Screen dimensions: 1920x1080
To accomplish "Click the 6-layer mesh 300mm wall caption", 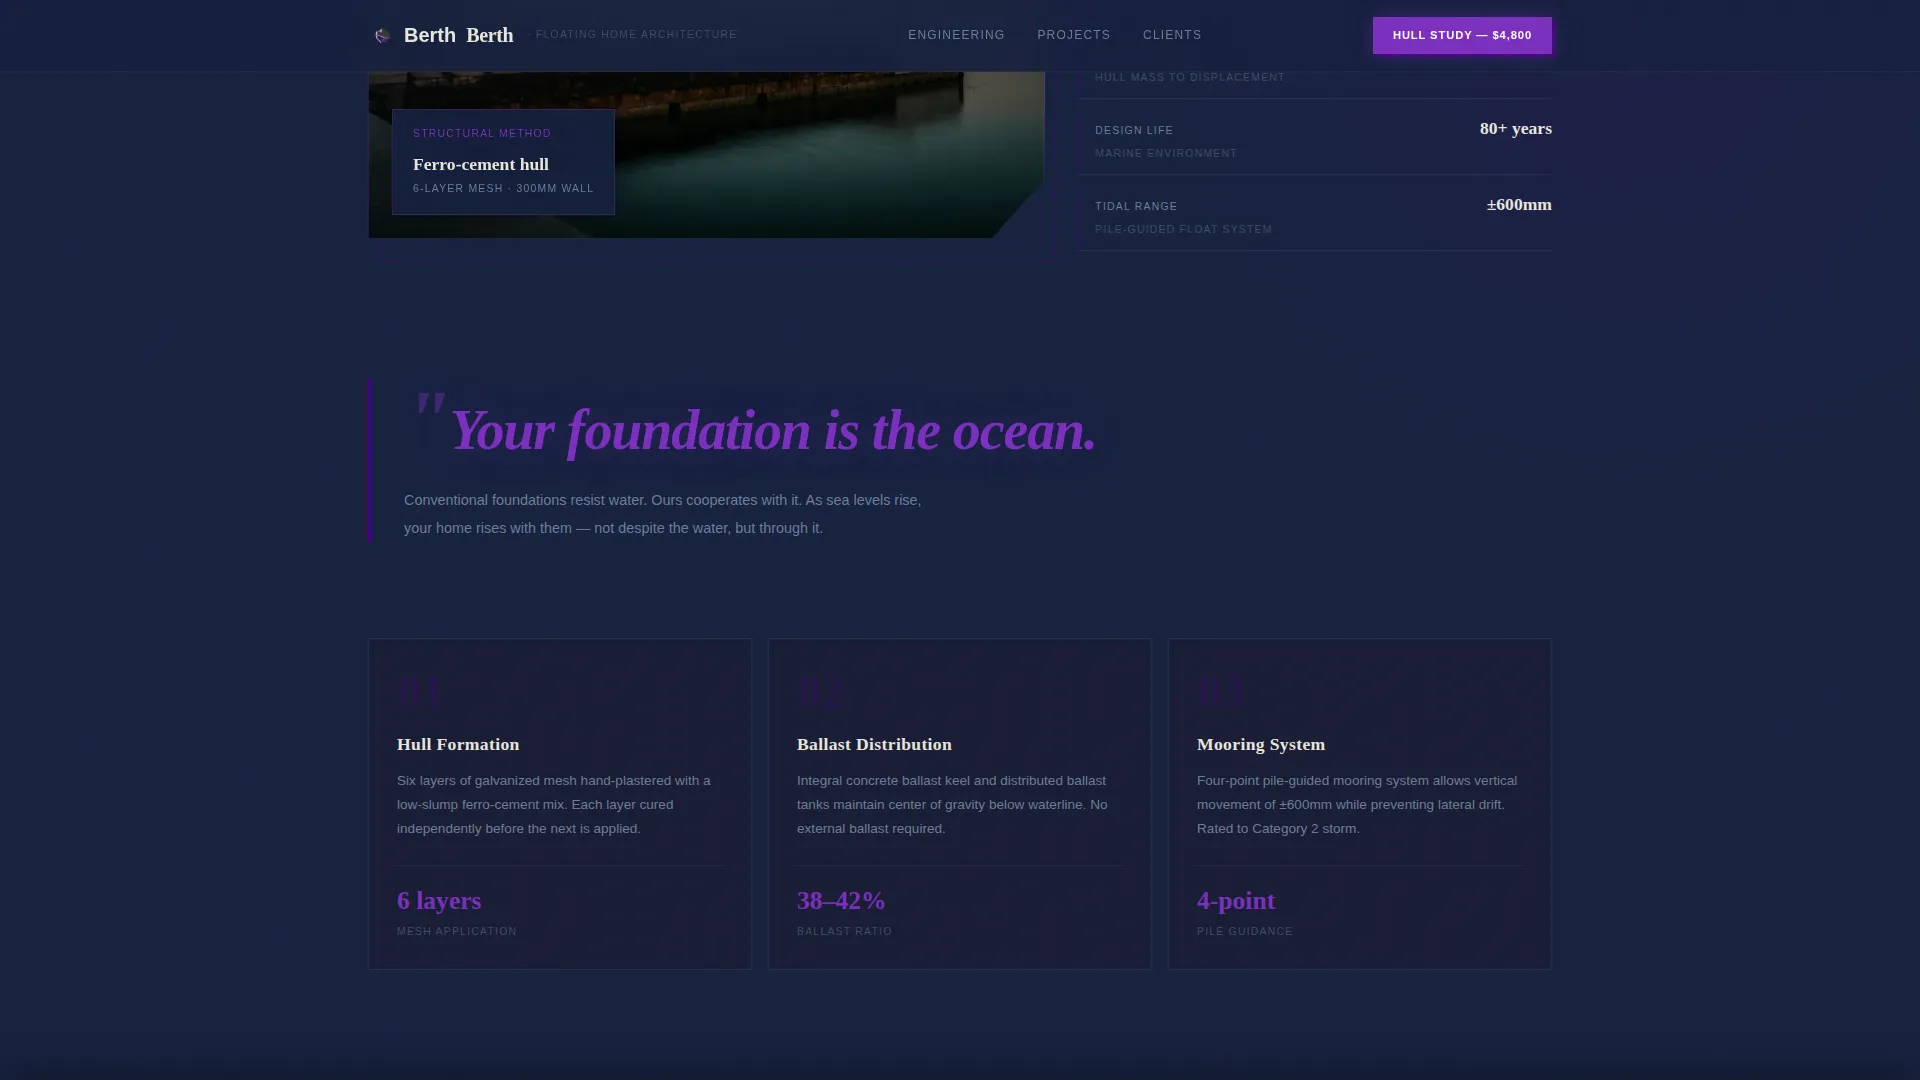I will click(503, 188).
